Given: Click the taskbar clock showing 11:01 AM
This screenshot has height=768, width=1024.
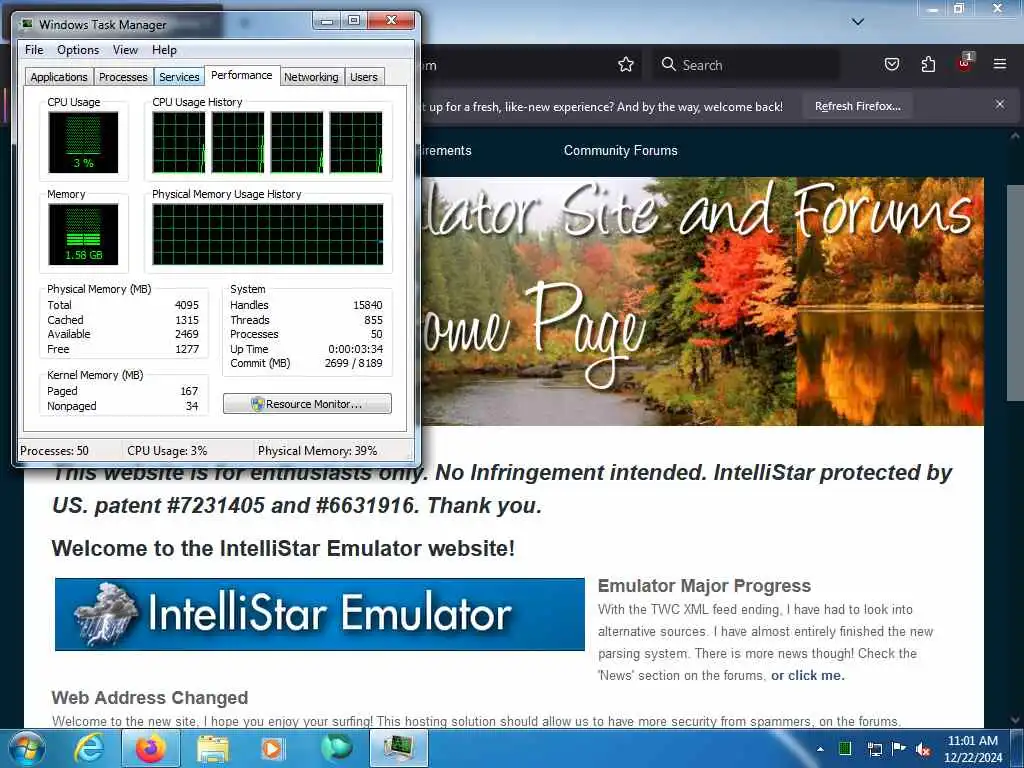Looking at the screenshot, I should click(973, 749).
